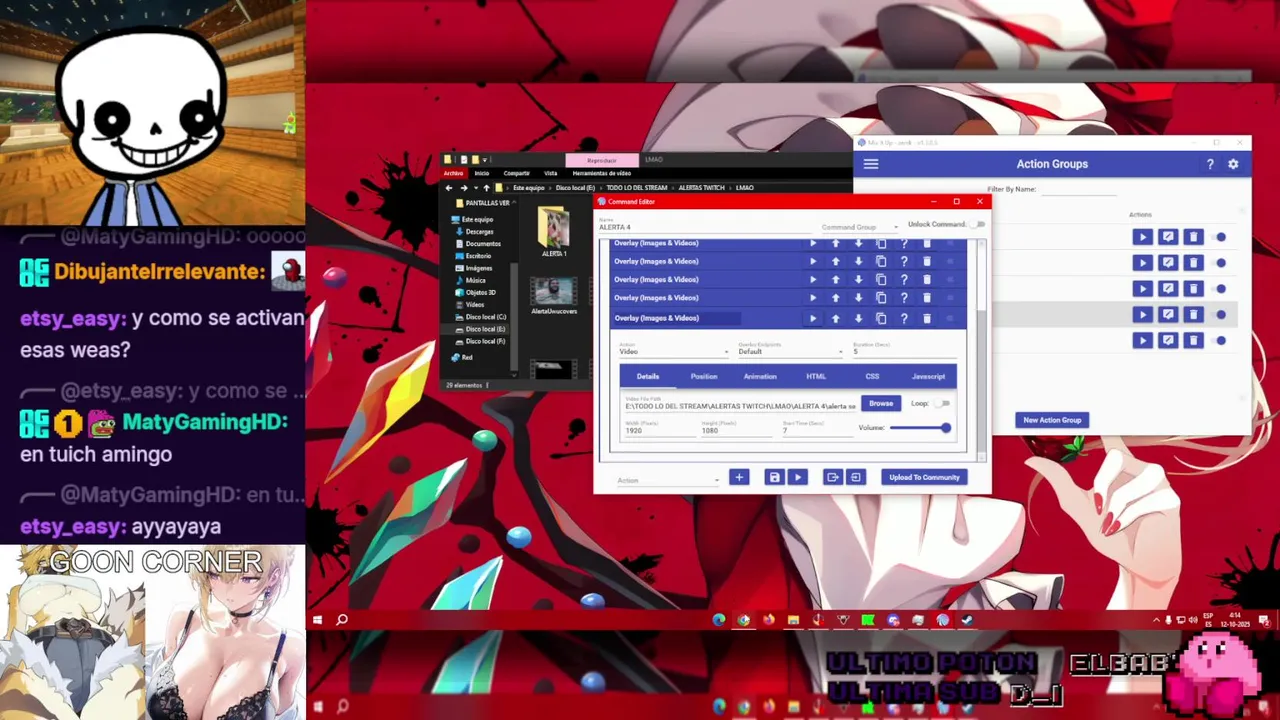
Task: Test-play the expanded Overlay action
Action: (x=812, y=318)
